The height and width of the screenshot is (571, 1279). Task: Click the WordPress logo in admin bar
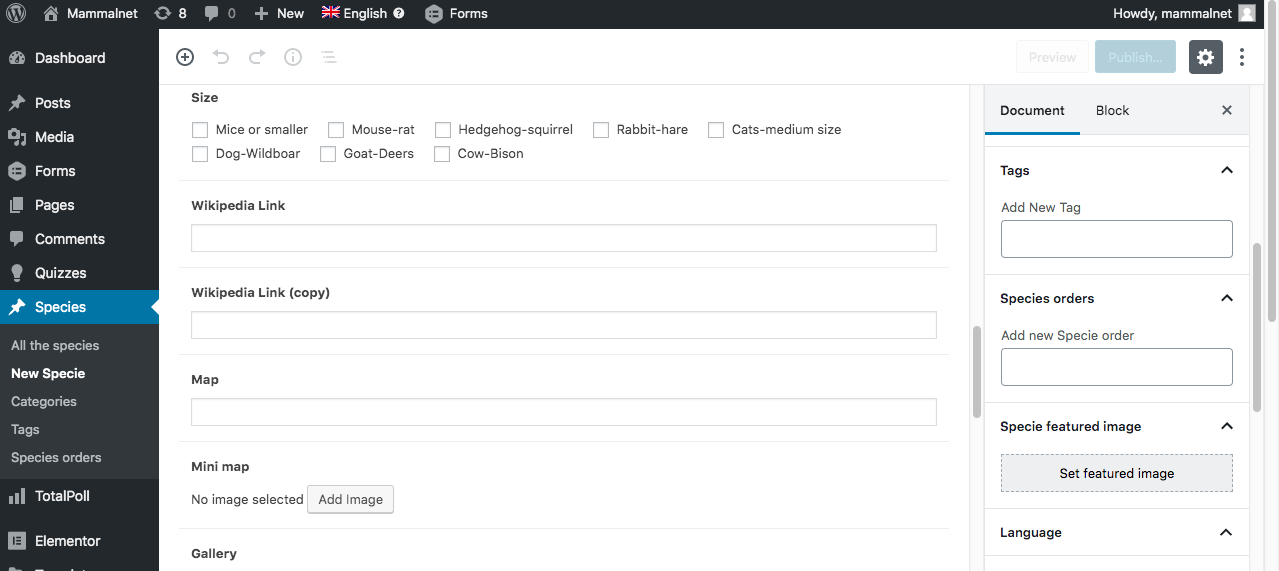(16, 13)
